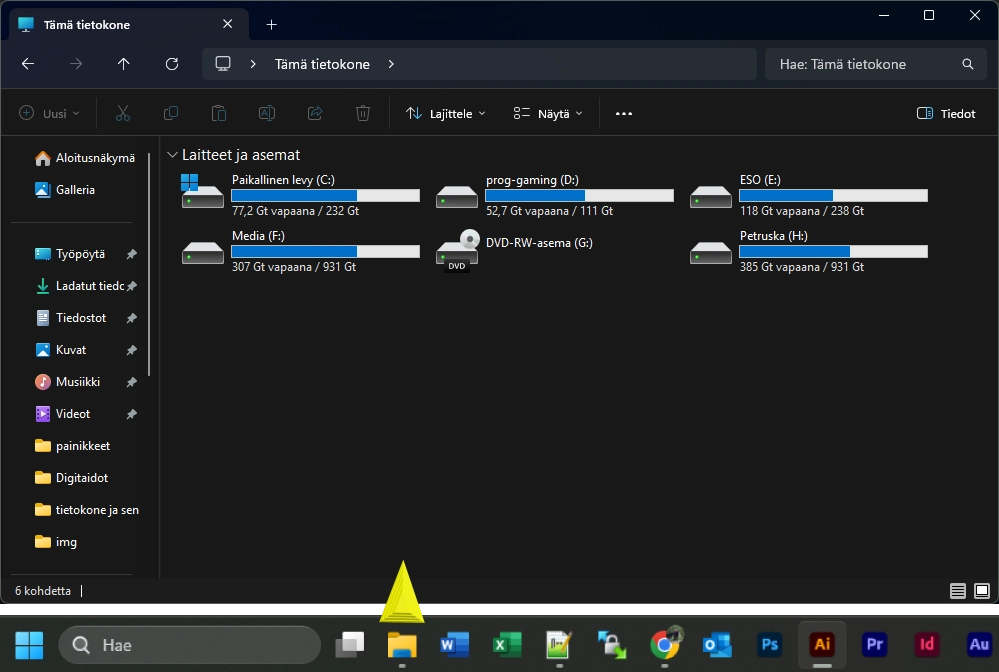
Task: Click the back navigation arrow
Action: click(x=28, y=64)
